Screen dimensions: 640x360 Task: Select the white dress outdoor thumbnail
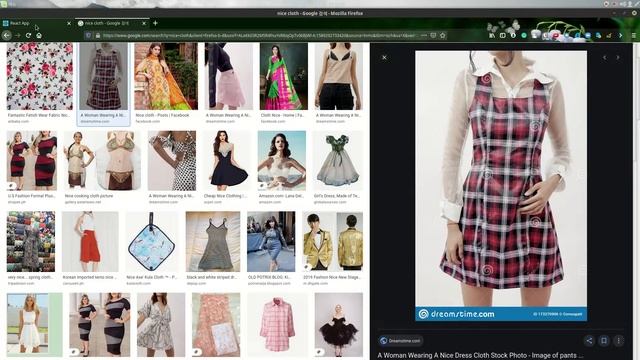[34, 325]
